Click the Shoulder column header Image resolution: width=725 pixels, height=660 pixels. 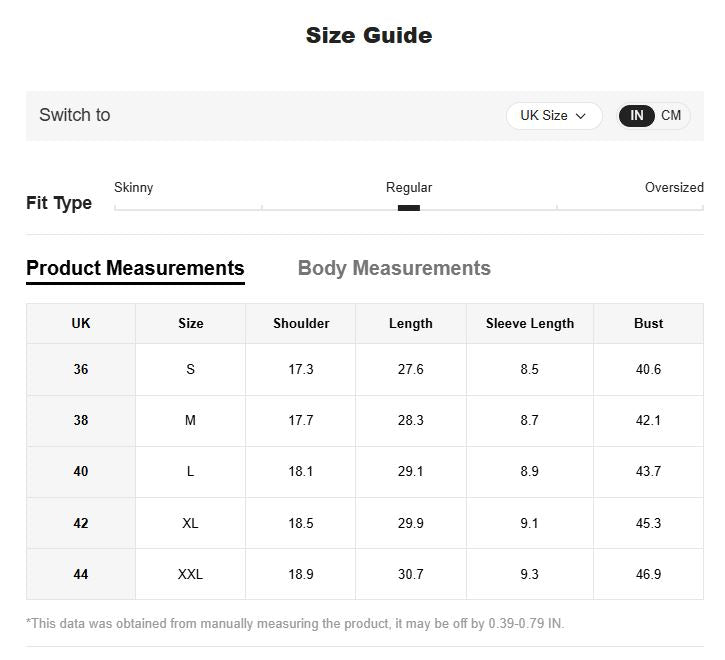pyautogui.click(x=301, y=323)
